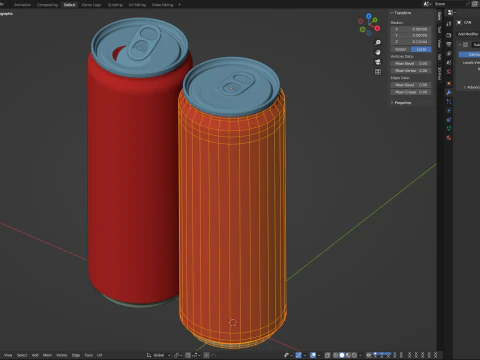Open the View menu in viewport header
This screenshot has height=360, width=480.
tap(8, 355)
